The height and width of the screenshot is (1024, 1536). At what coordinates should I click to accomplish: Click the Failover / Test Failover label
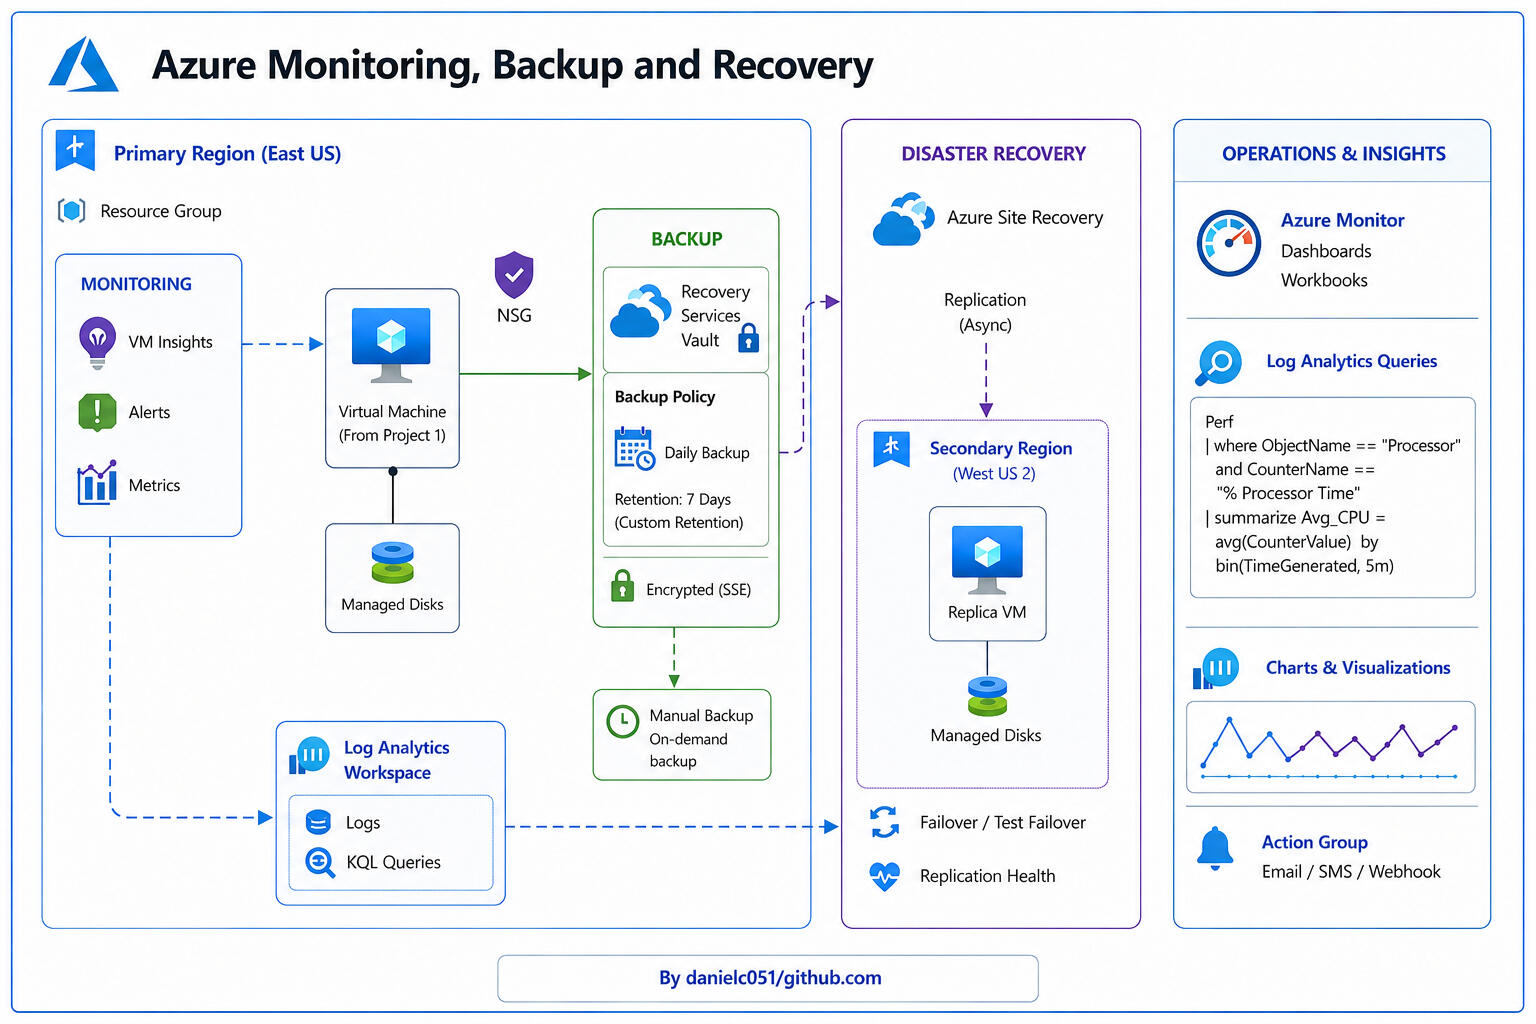1002,822
